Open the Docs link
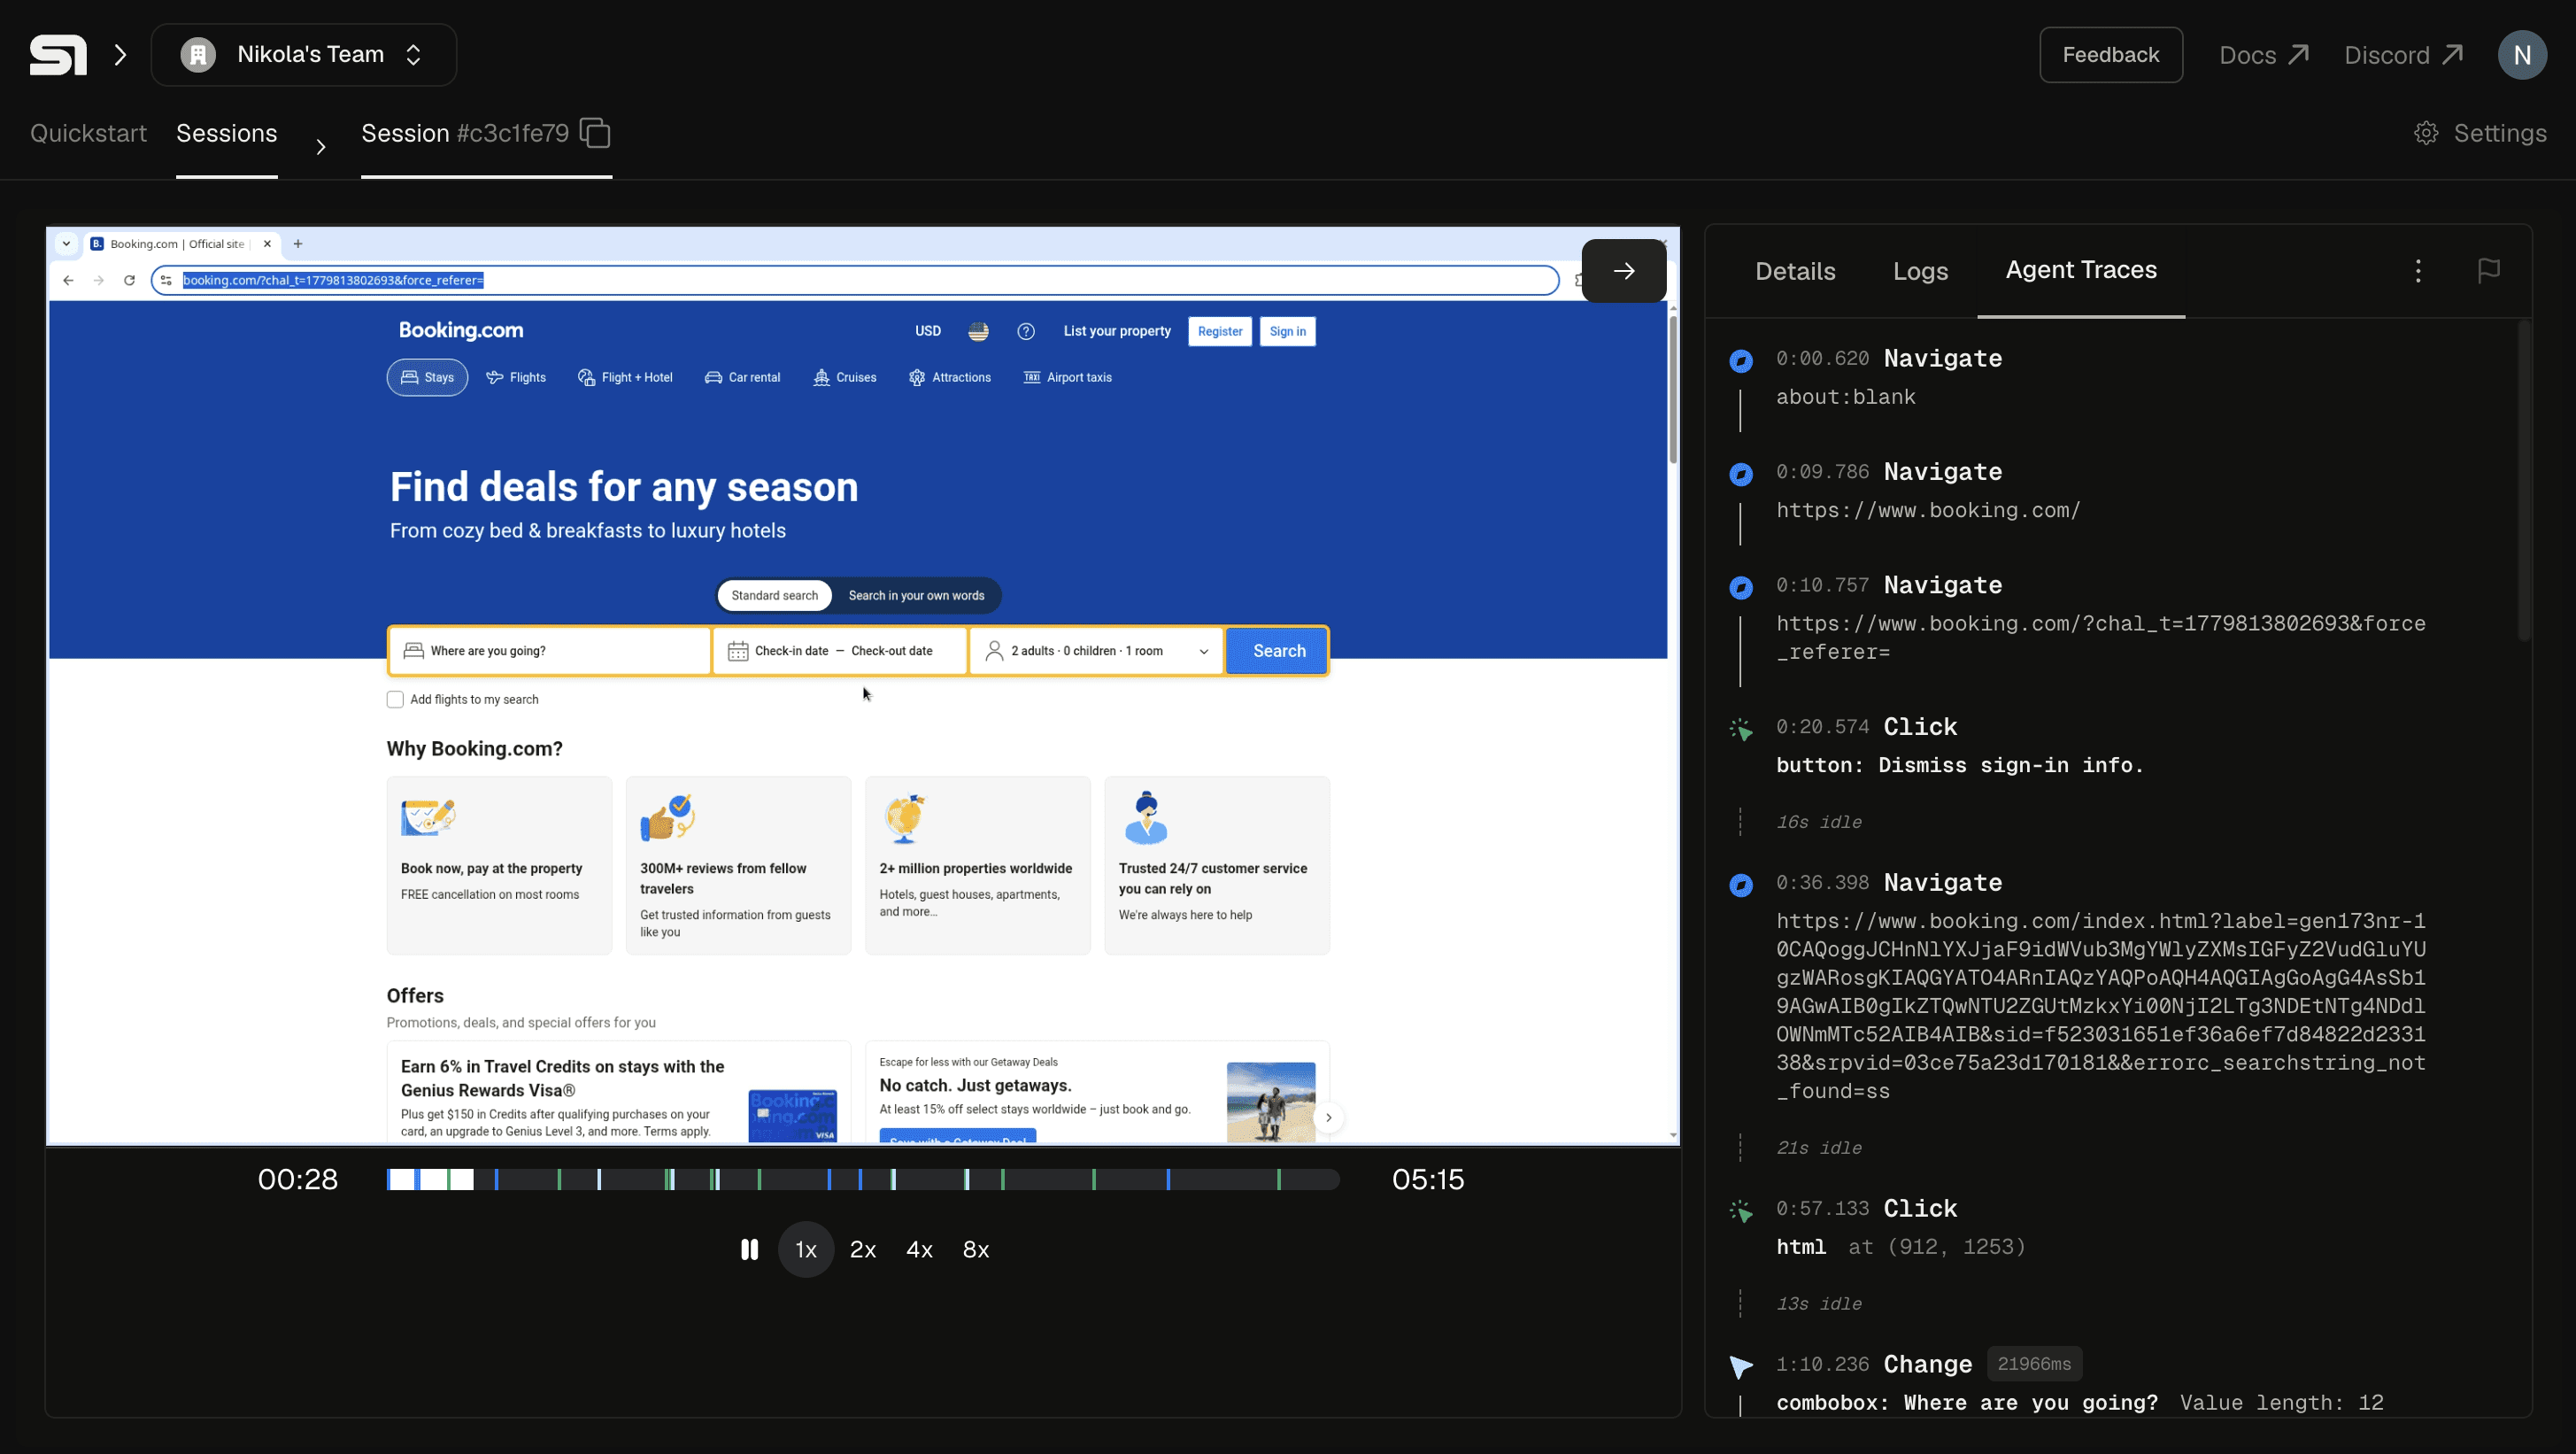This screenshot has height=1454, width=2576. click(2263, 55)
